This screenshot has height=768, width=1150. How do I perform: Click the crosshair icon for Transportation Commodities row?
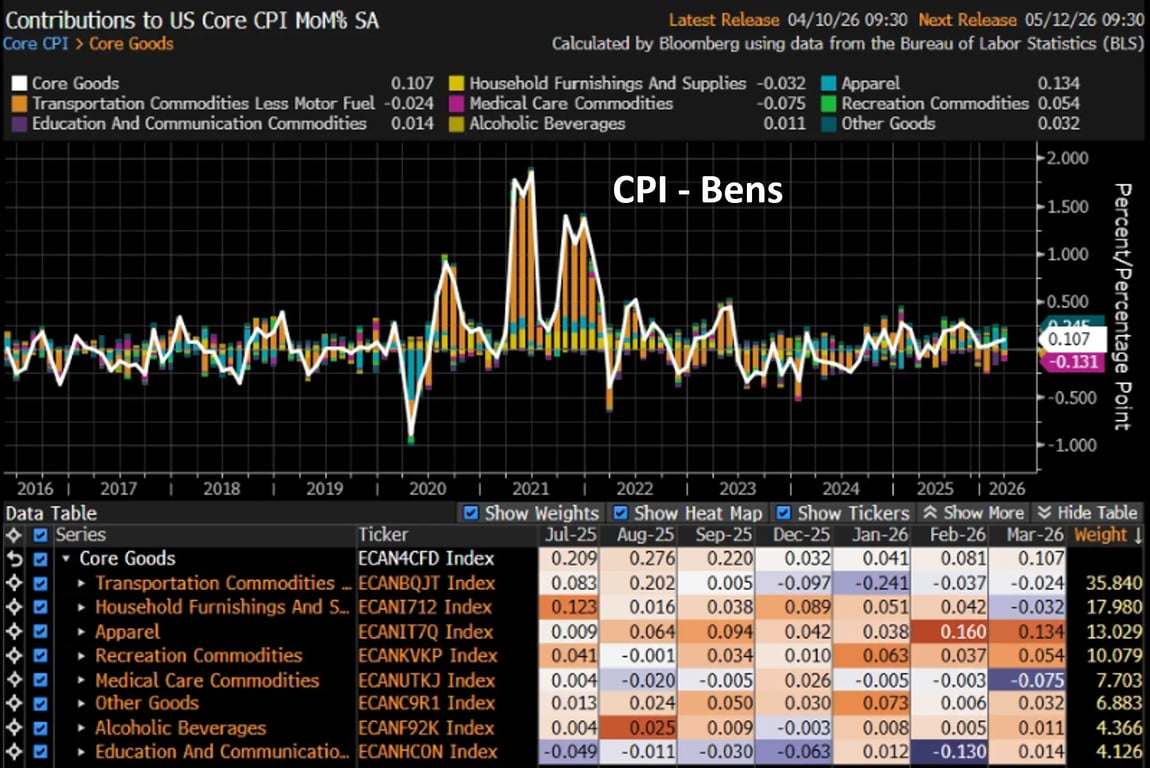tap(13, 583)
